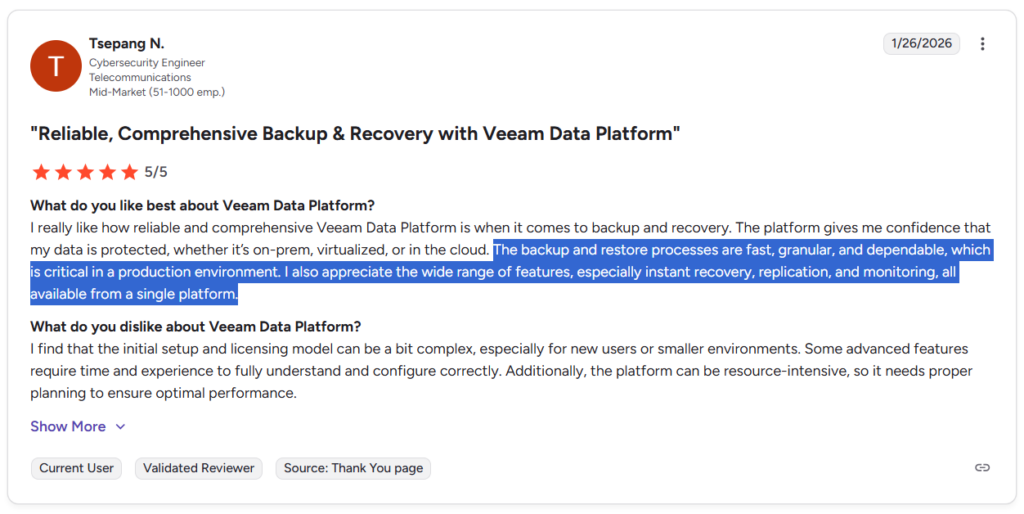Click the orange "T" reviewer avatar
Viewport: 1024px width, 514px height.
[x=56, y=66]
